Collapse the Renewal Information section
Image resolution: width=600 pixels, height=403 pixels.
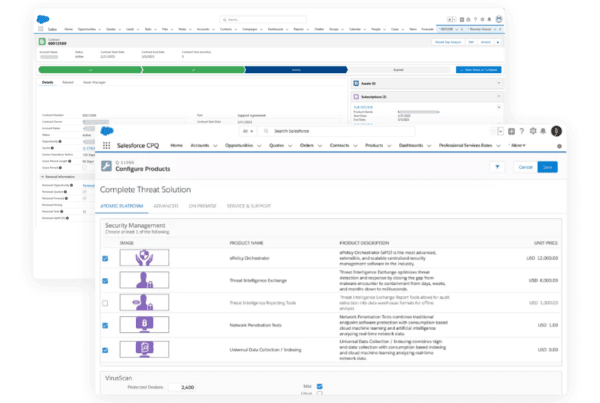pyautogui.click(x=42, y=177)
